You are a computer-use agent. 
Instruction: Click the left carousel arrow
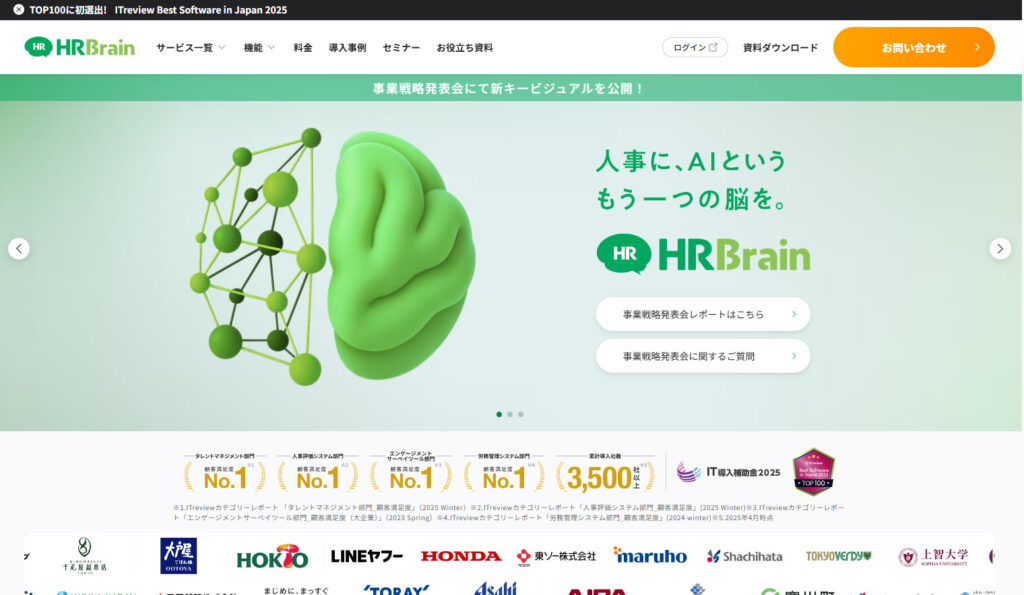tap(18, 247)
